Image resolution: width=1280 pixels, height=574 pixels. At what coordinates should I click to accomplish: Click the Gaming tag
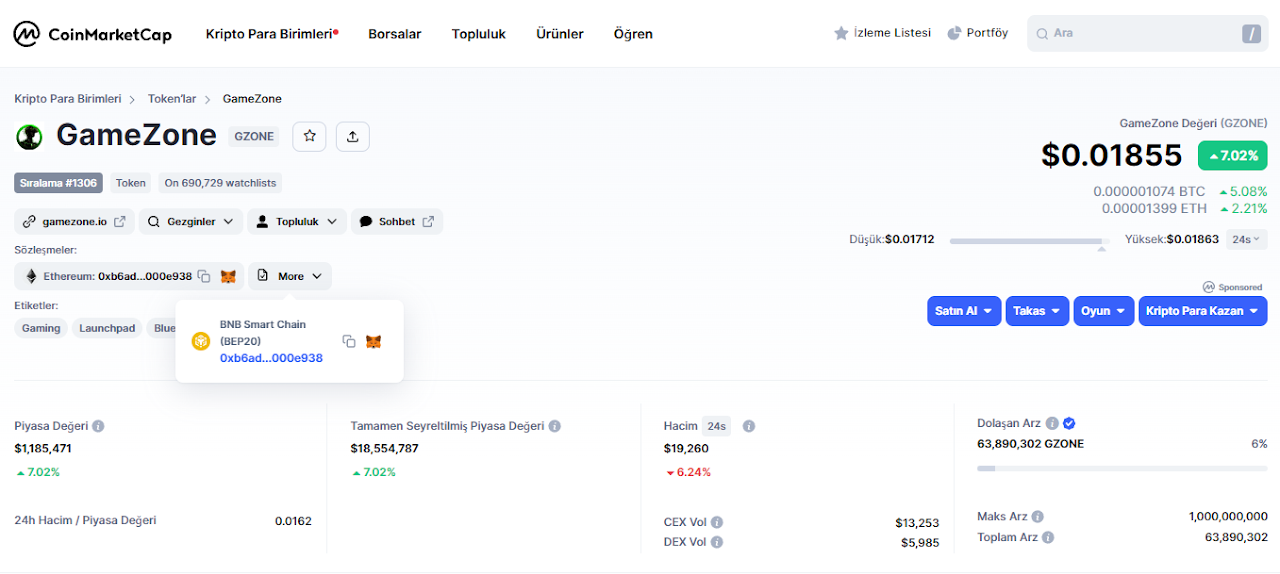[41, 328]
